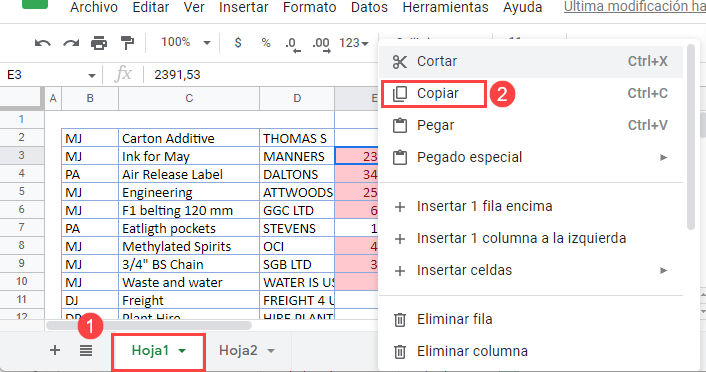706x372 pixels.
Task: Expand the Pegado especial submenu arrow
Action: coord(664,158)
